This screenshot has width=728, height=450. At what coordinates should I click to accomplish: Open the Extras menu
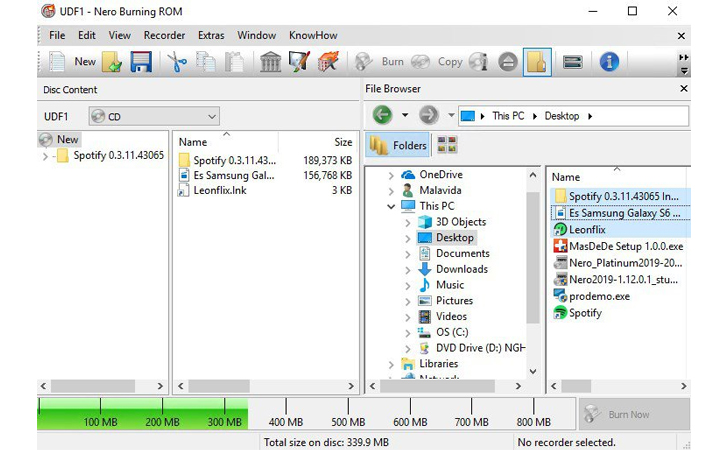(211, 35)
